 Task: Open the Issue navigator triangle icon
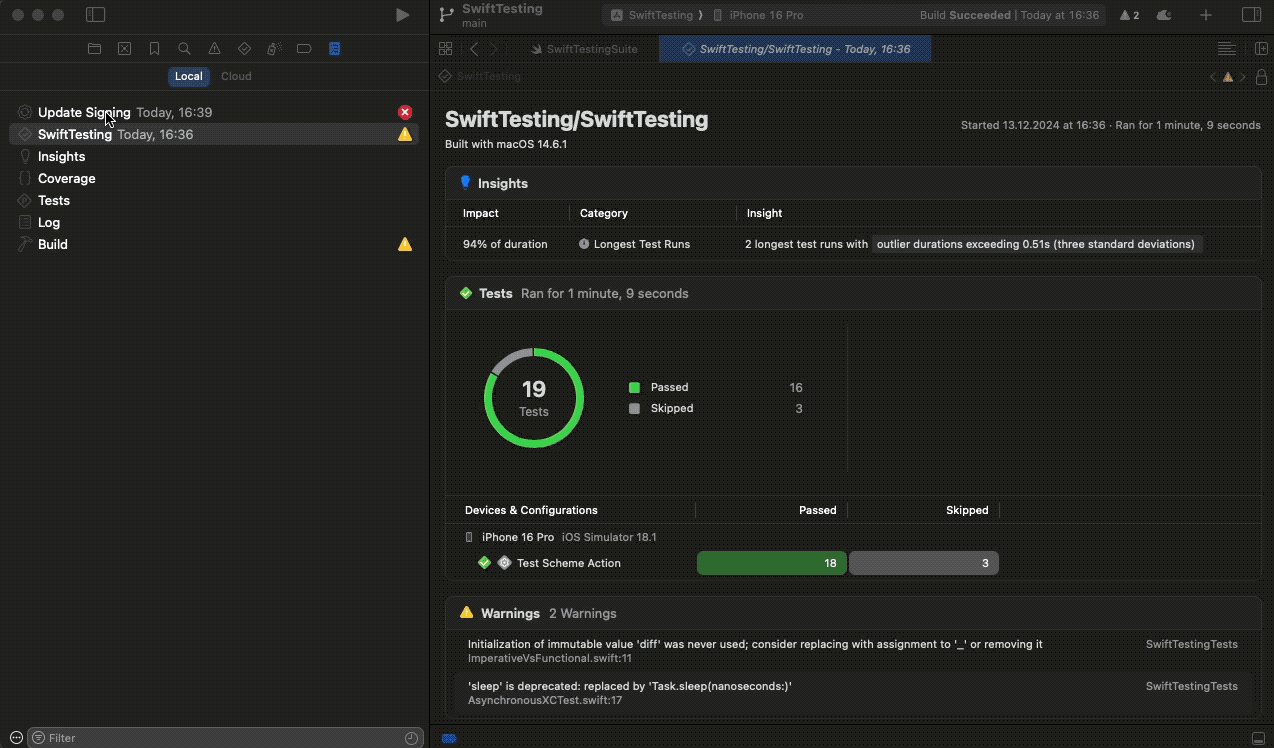click(214, 48)
